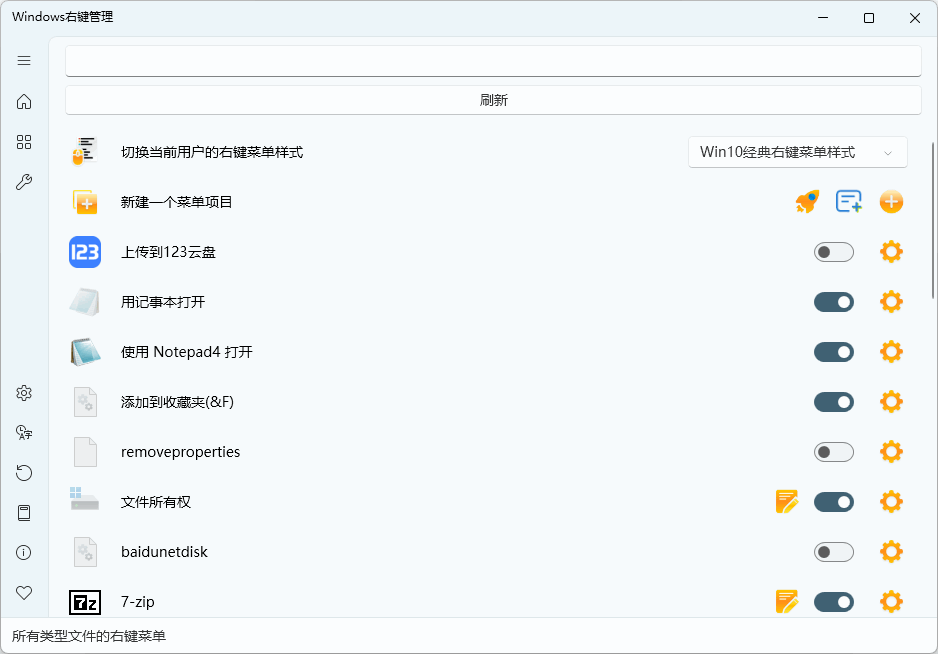Open the grid categories sidebar item
Image resolution: width=938 pixels, height=654 pixels.
(24, 142)
